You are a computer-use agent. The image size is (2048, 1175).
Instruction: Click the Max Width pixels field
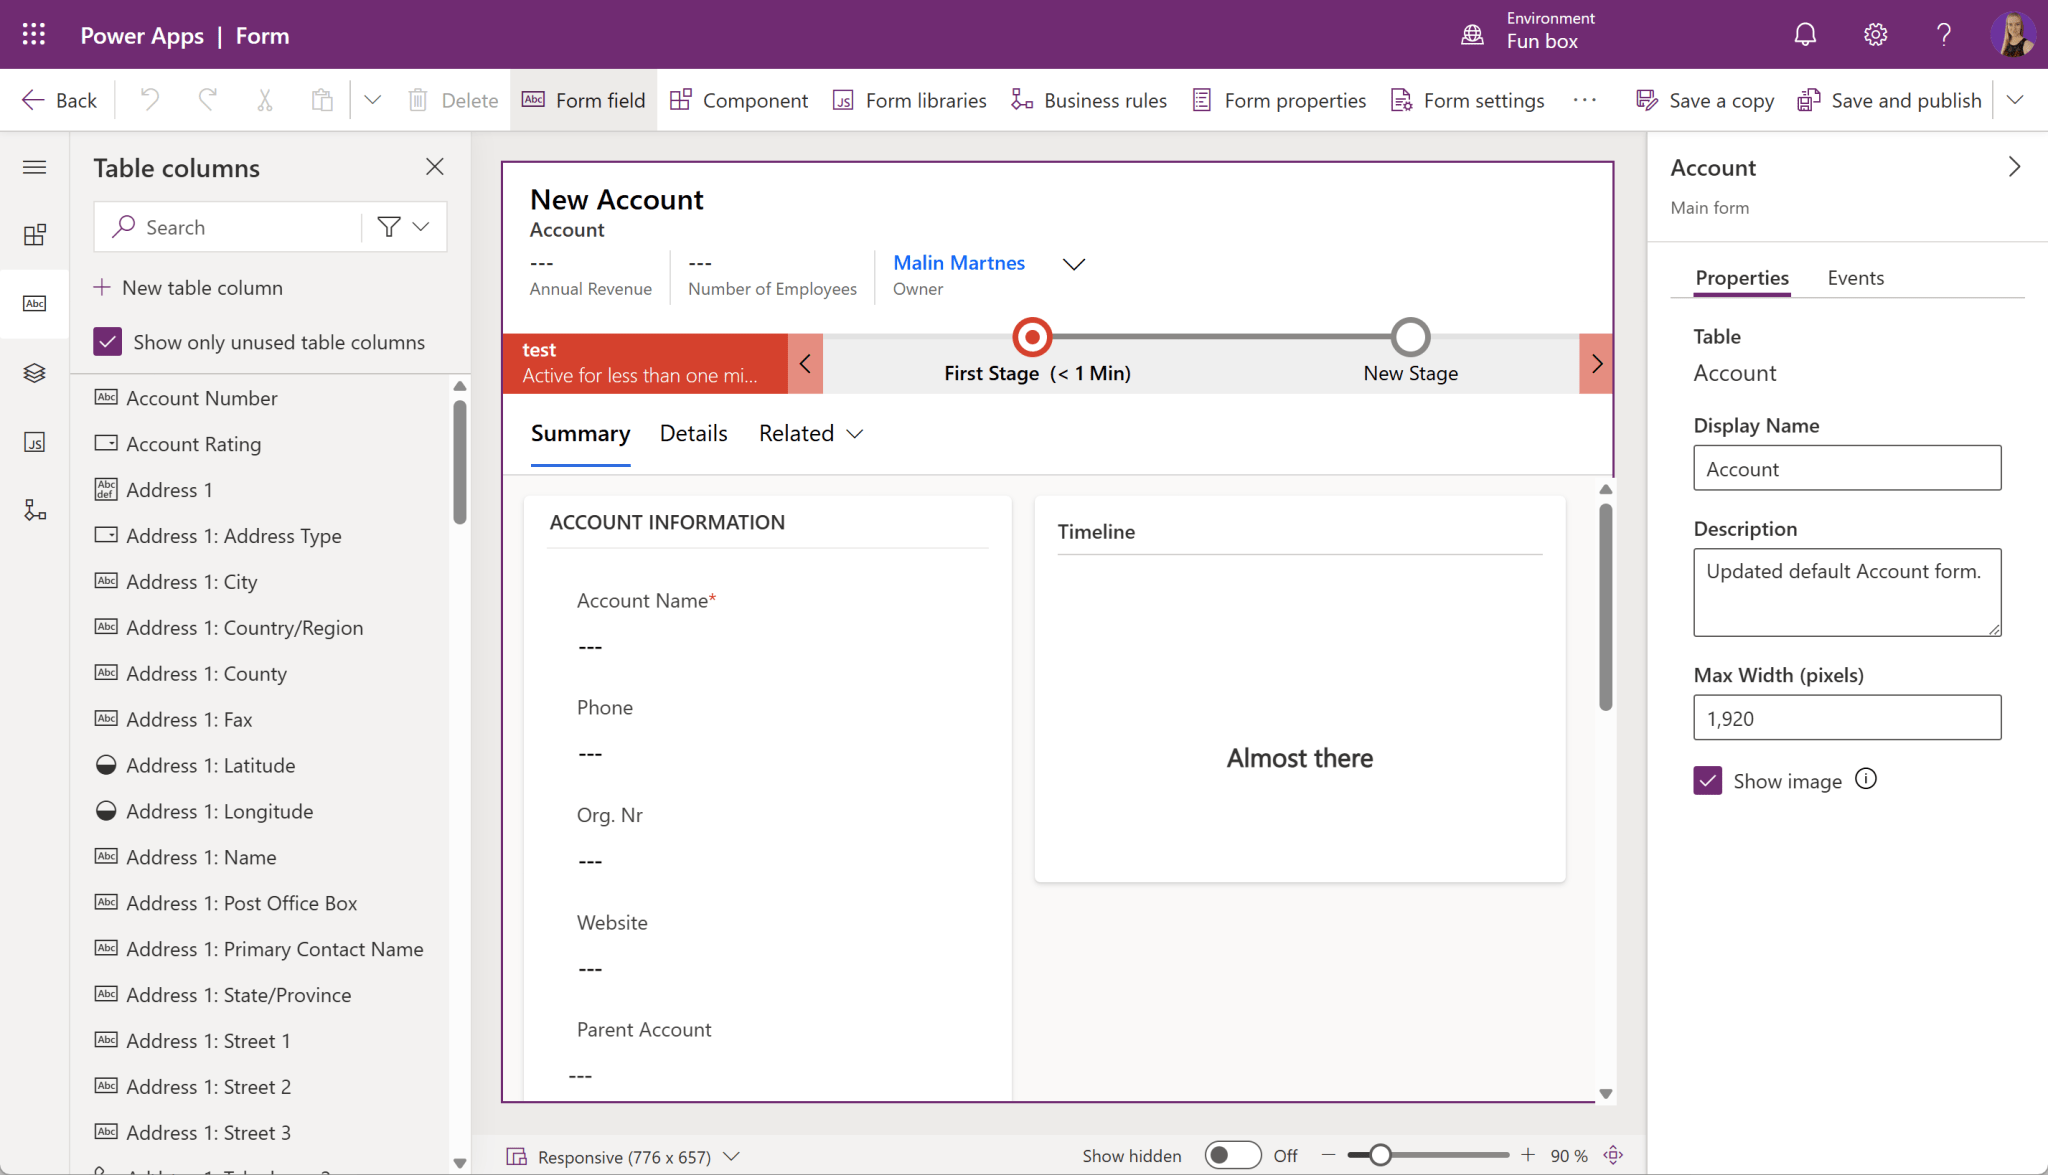(1846, 718)
